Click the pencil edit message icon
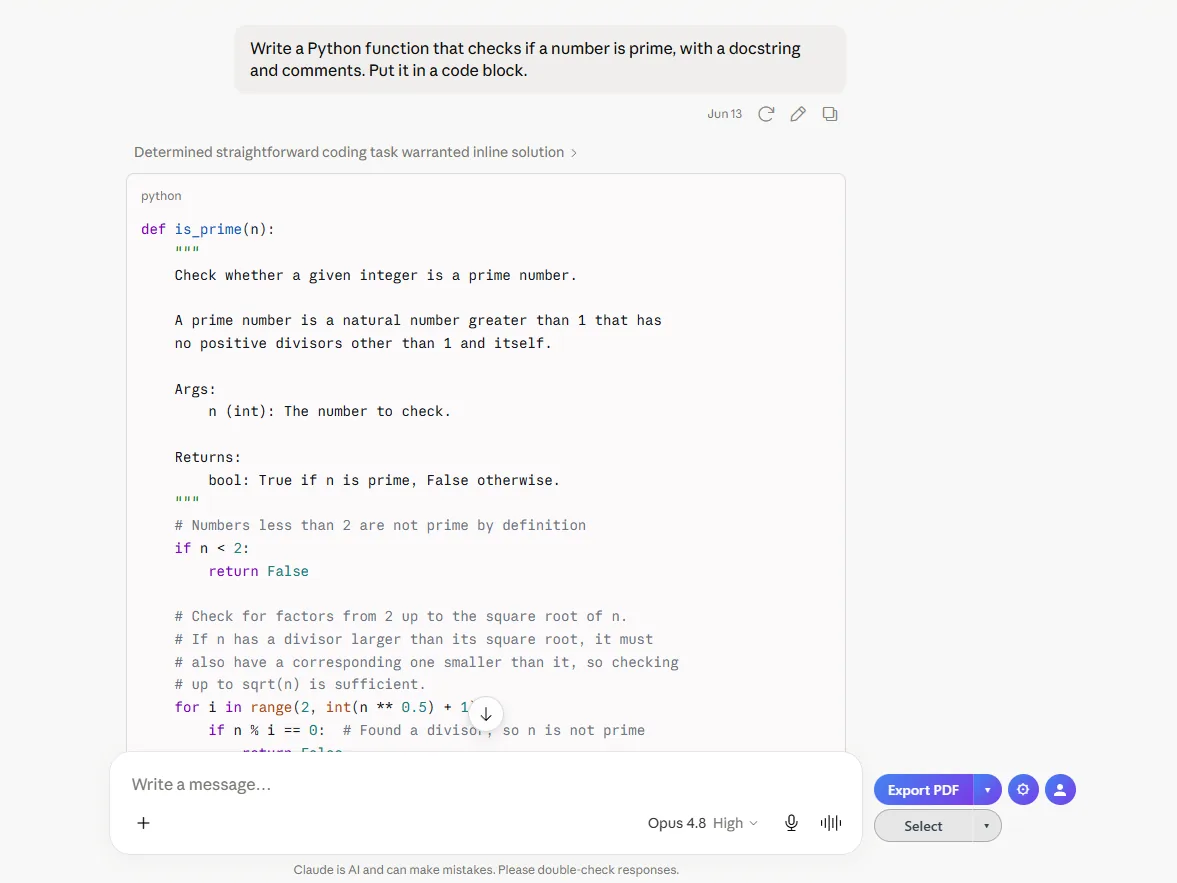The width and height of the screenshot is (1177, 883). tap(798, 114)
